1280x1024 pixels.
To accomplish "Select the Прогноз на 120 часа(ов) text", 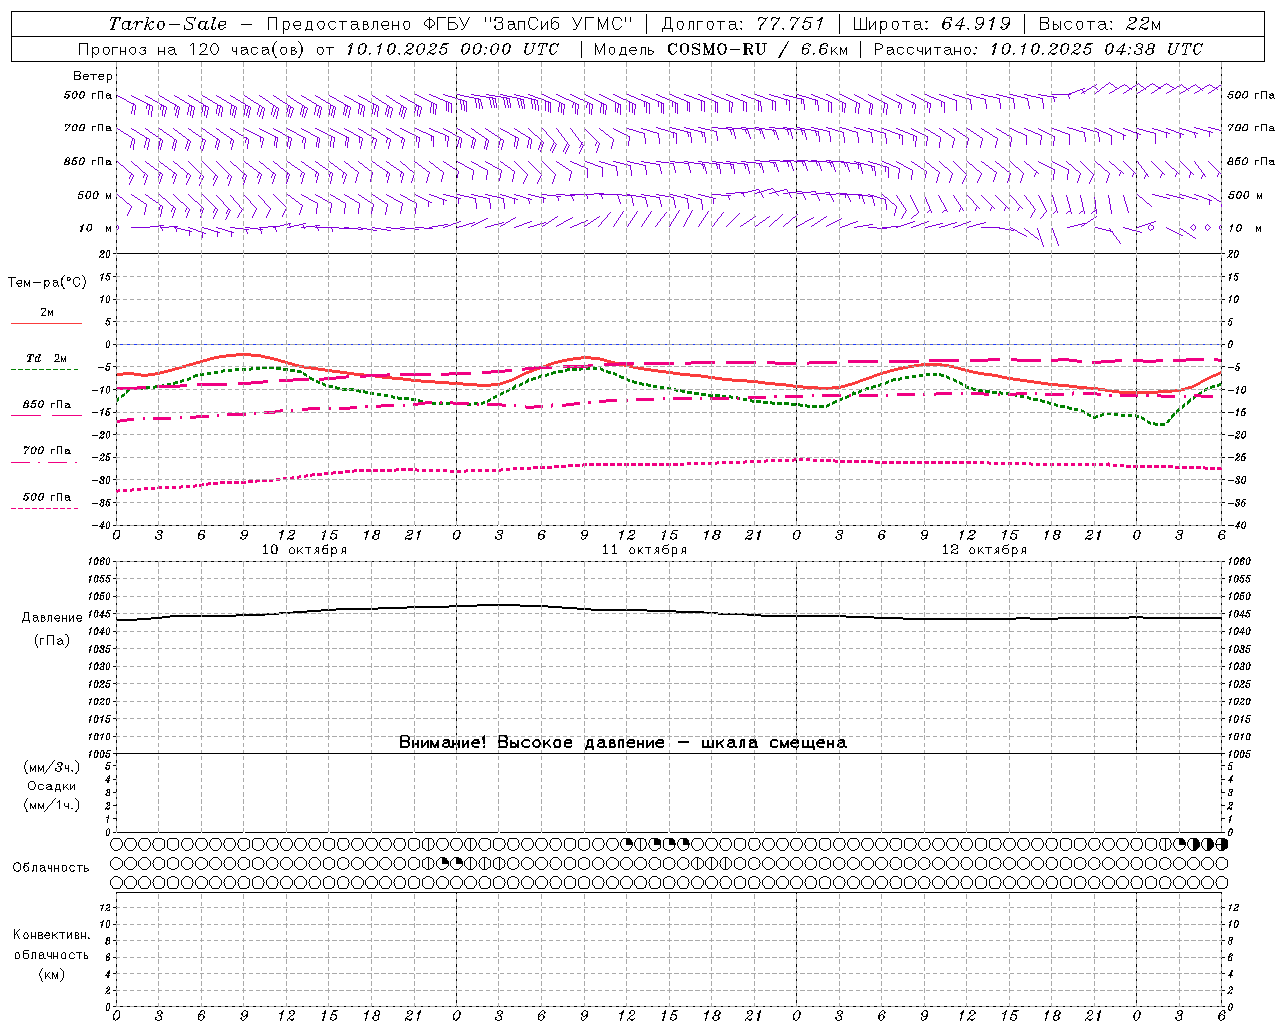I will (193, 49).
